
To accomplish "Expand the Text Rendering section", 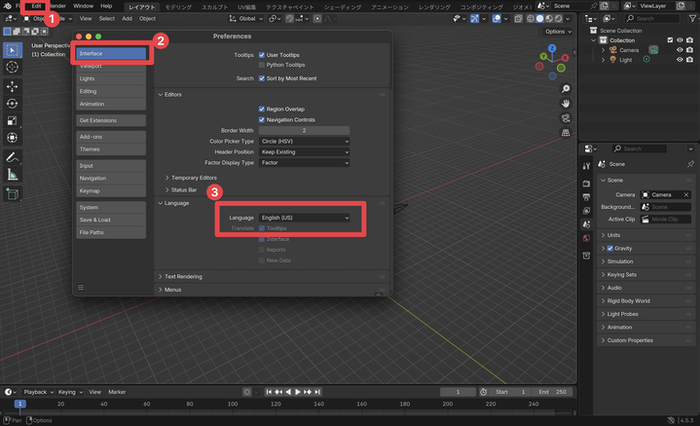I will pos(182,276).
